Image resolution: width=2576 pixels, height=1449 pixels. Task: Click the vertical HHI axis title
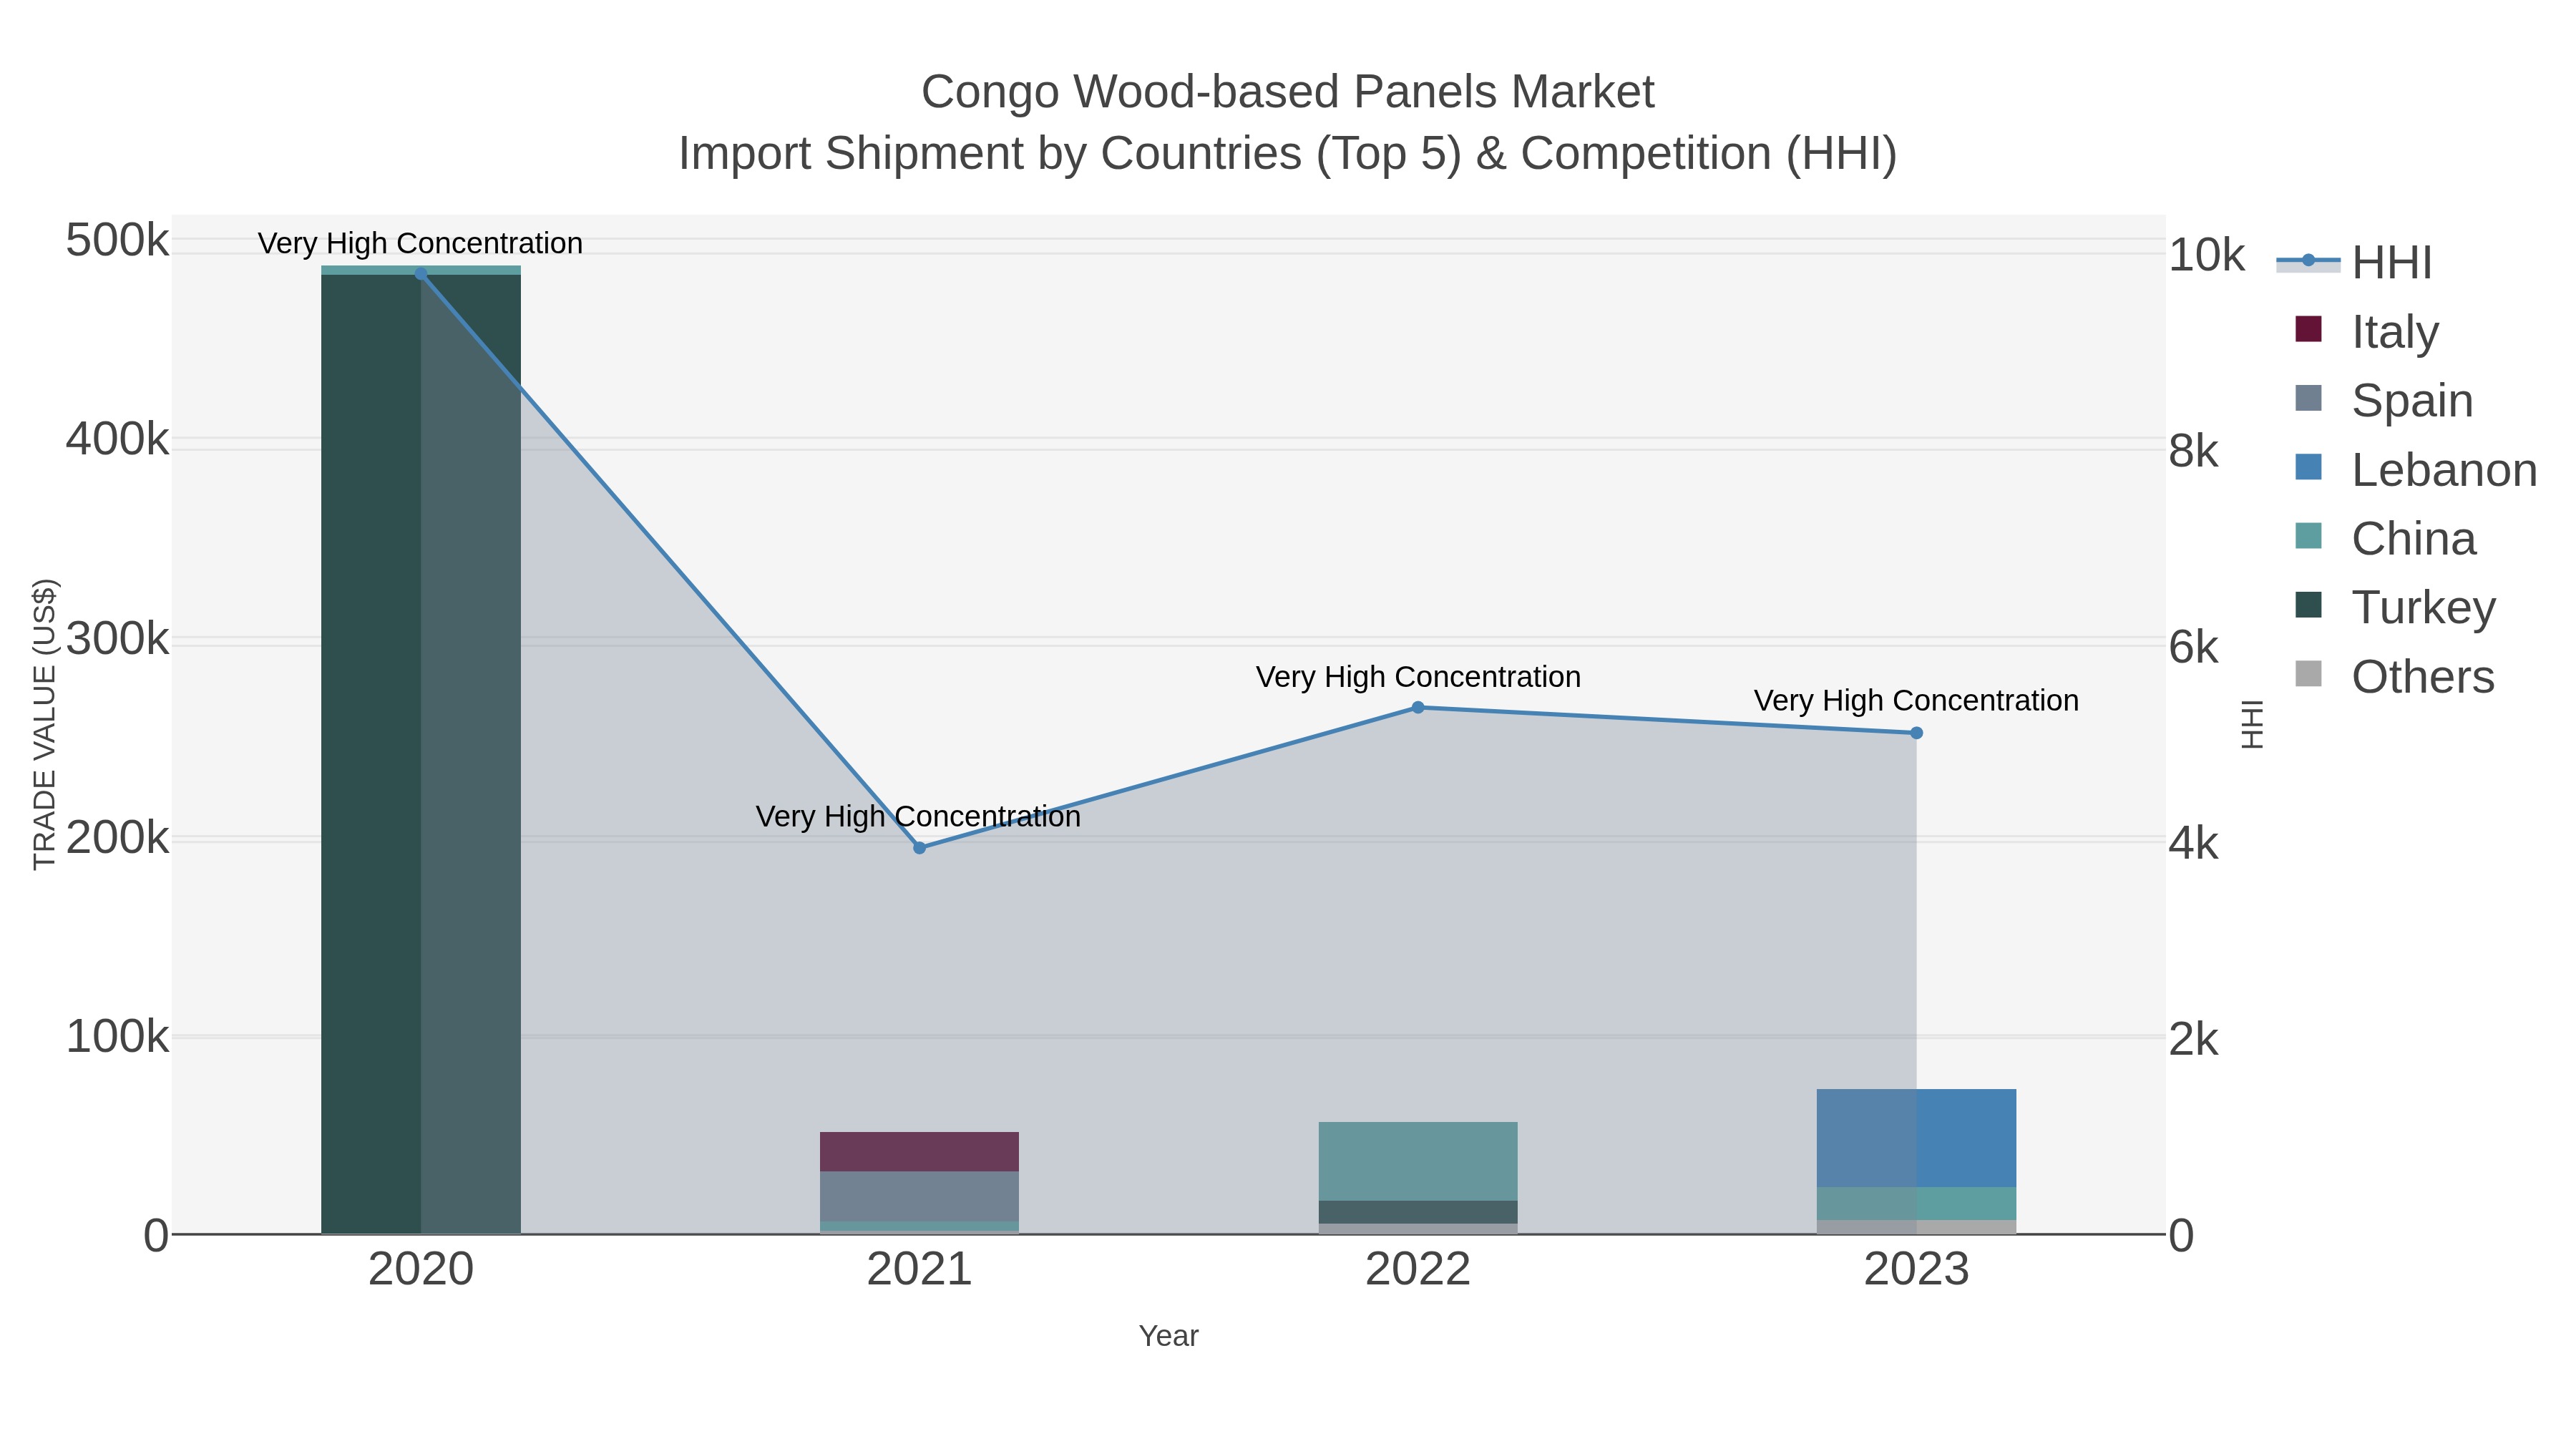pos(2252,724)
